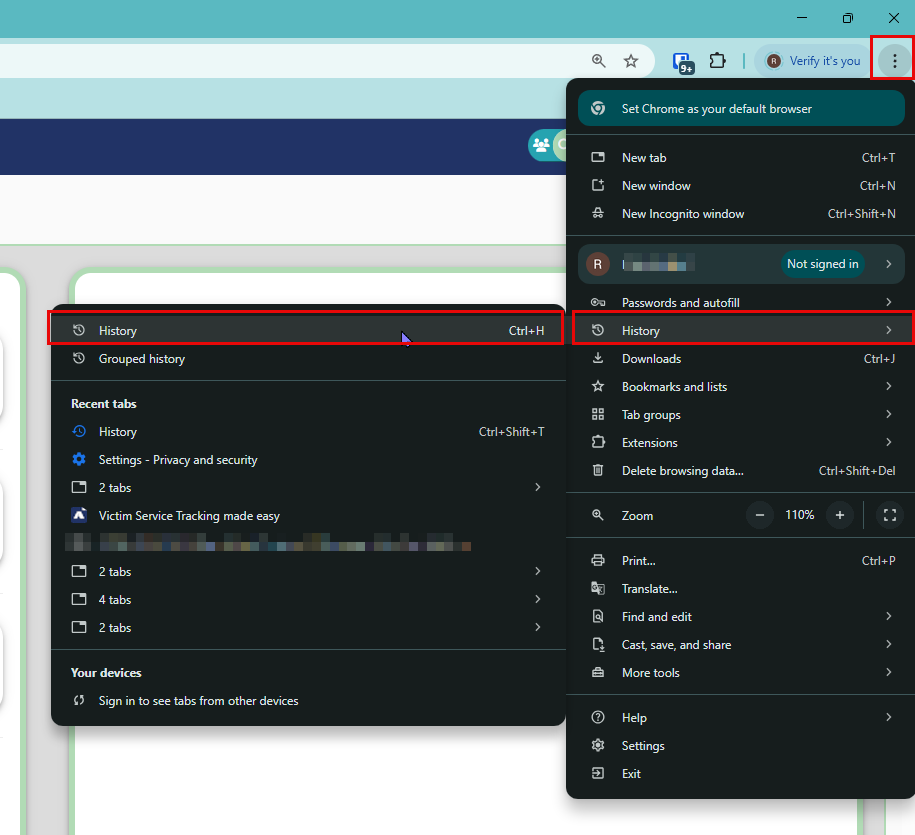The image size is (915, 835).
Task: Reopen Victim Service Tracking made easy tab
Action: coord(308,516)
